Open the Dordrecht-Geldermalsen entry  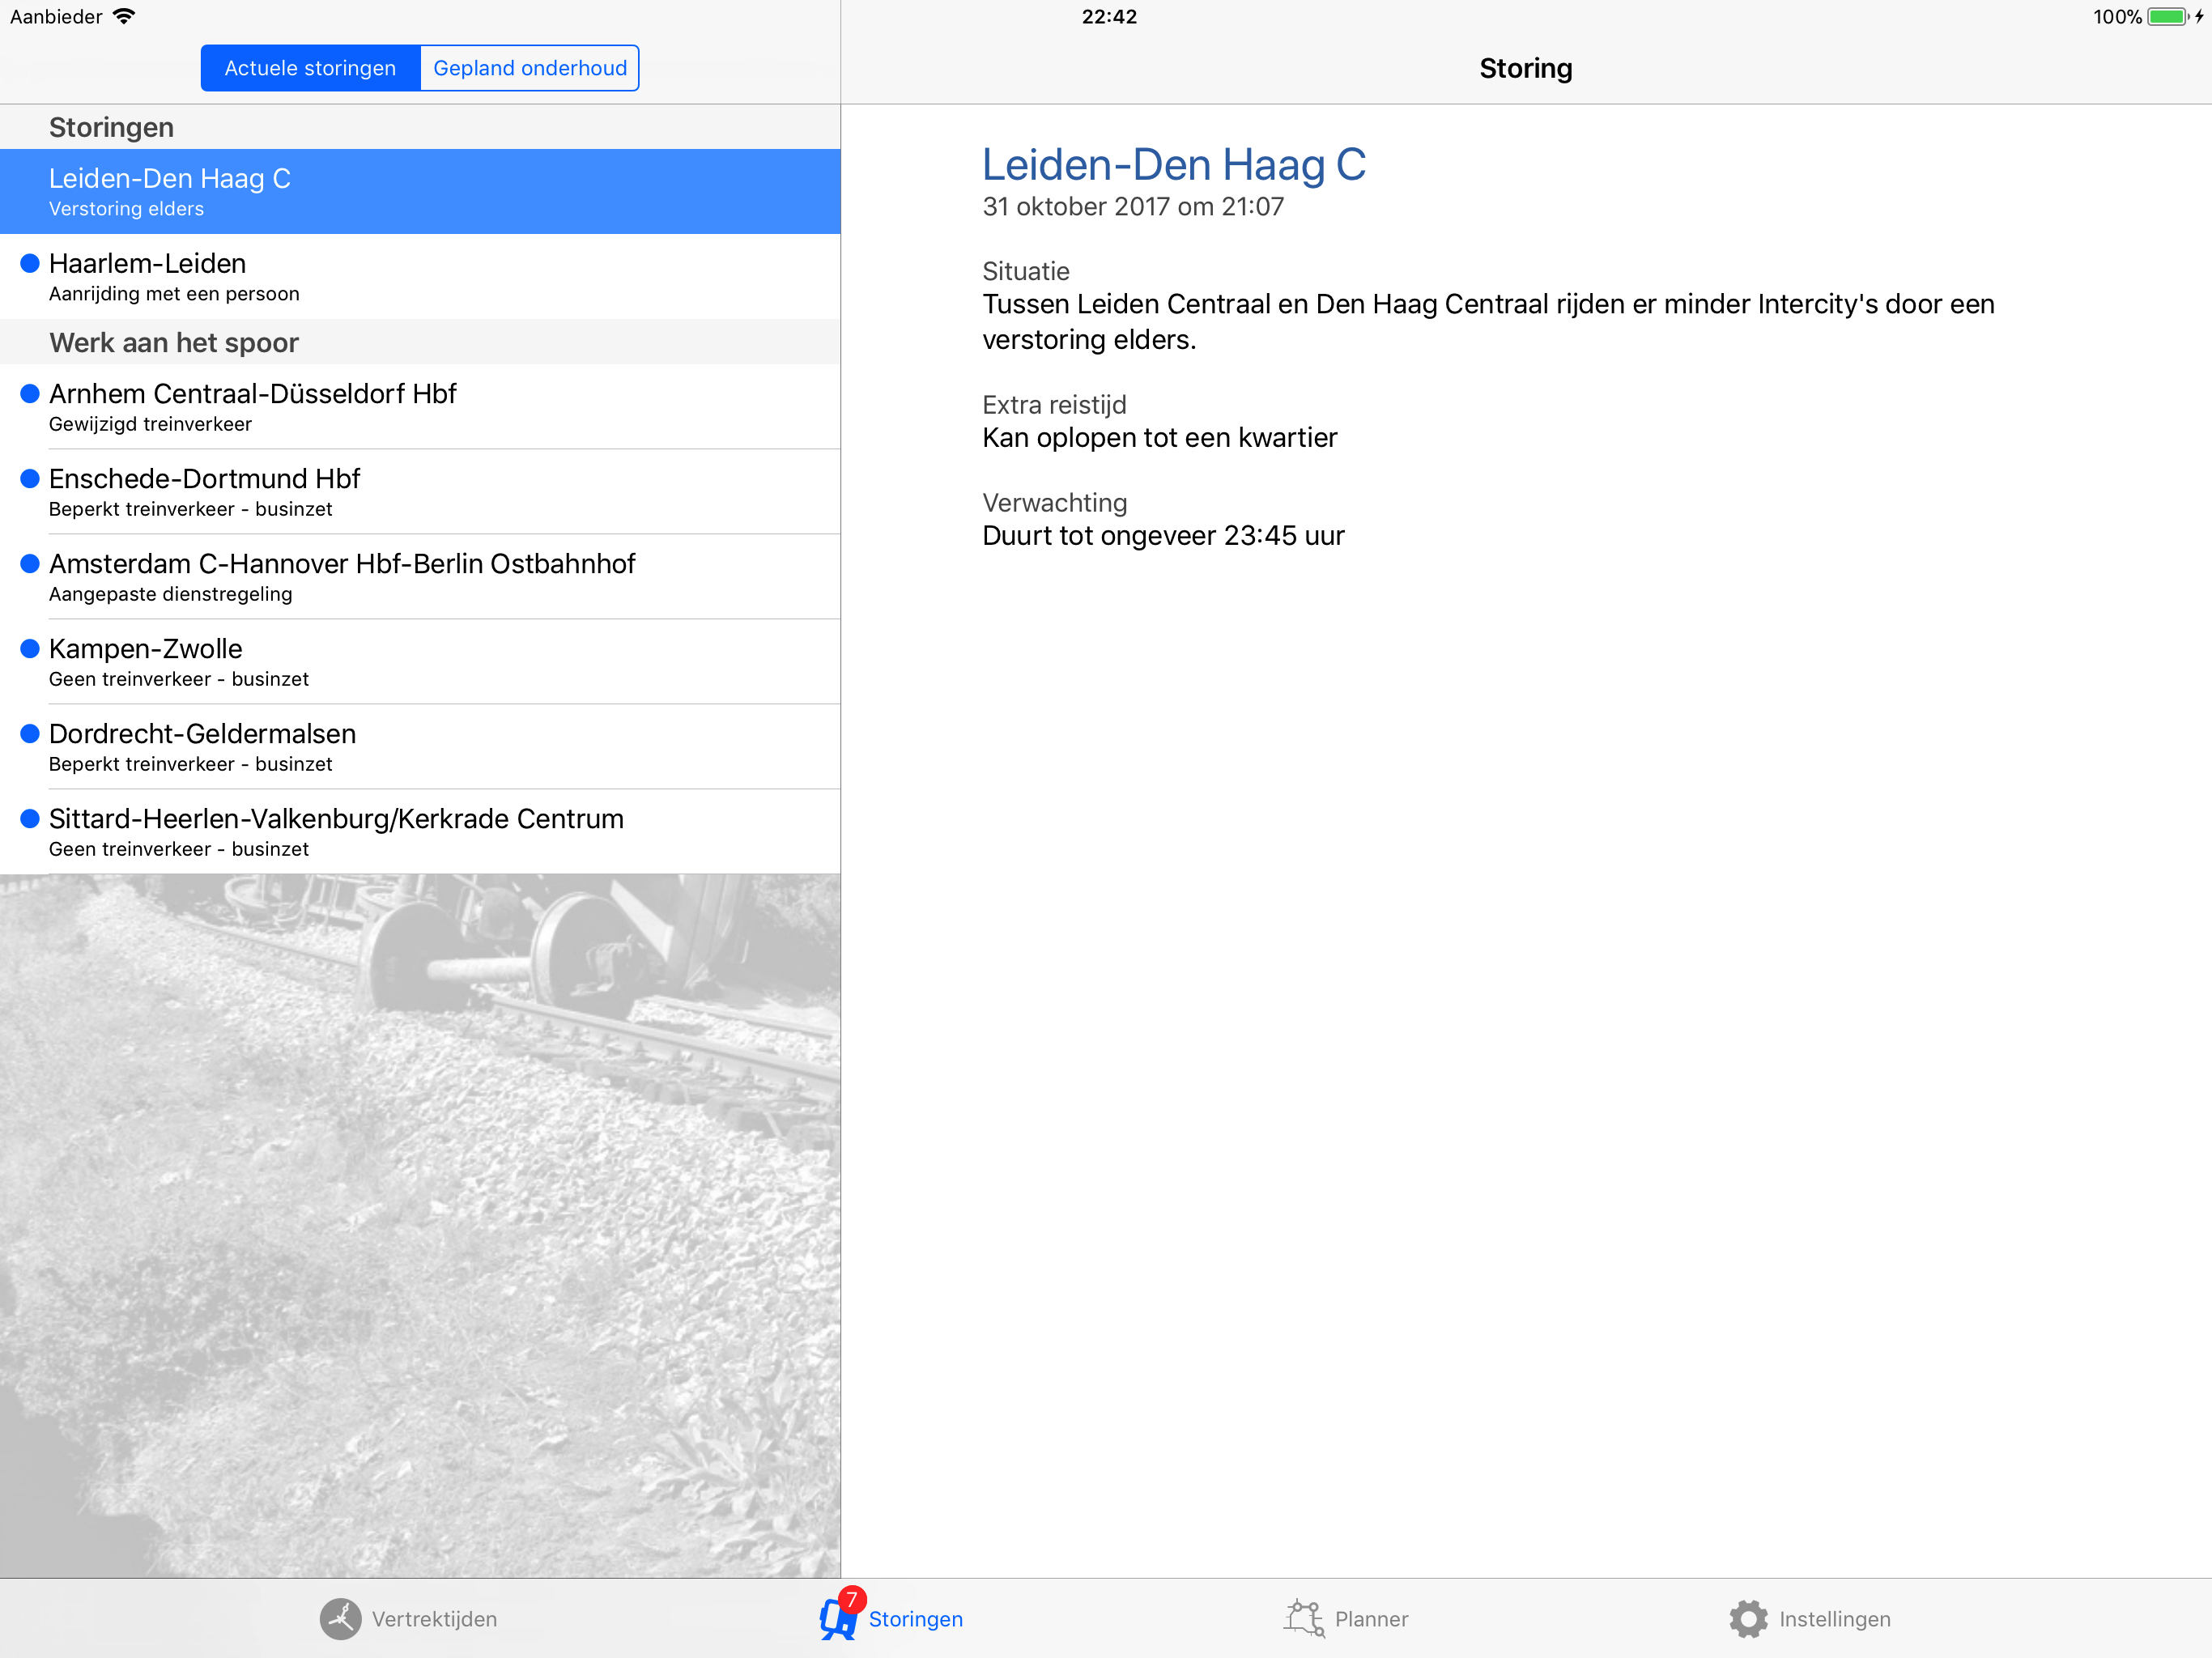pyautogui.click(x=420, y=747)
